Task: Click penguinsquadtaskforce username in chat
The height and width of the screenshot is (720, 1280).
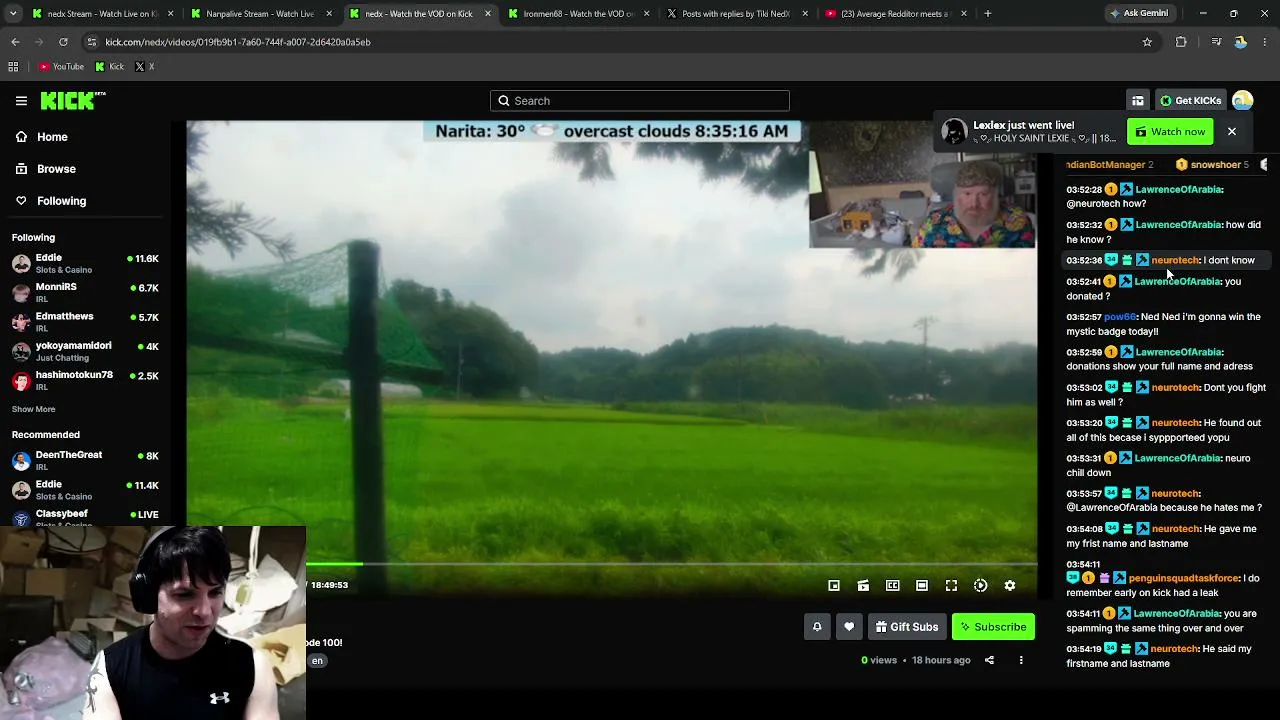Action: coord(1184,578)
